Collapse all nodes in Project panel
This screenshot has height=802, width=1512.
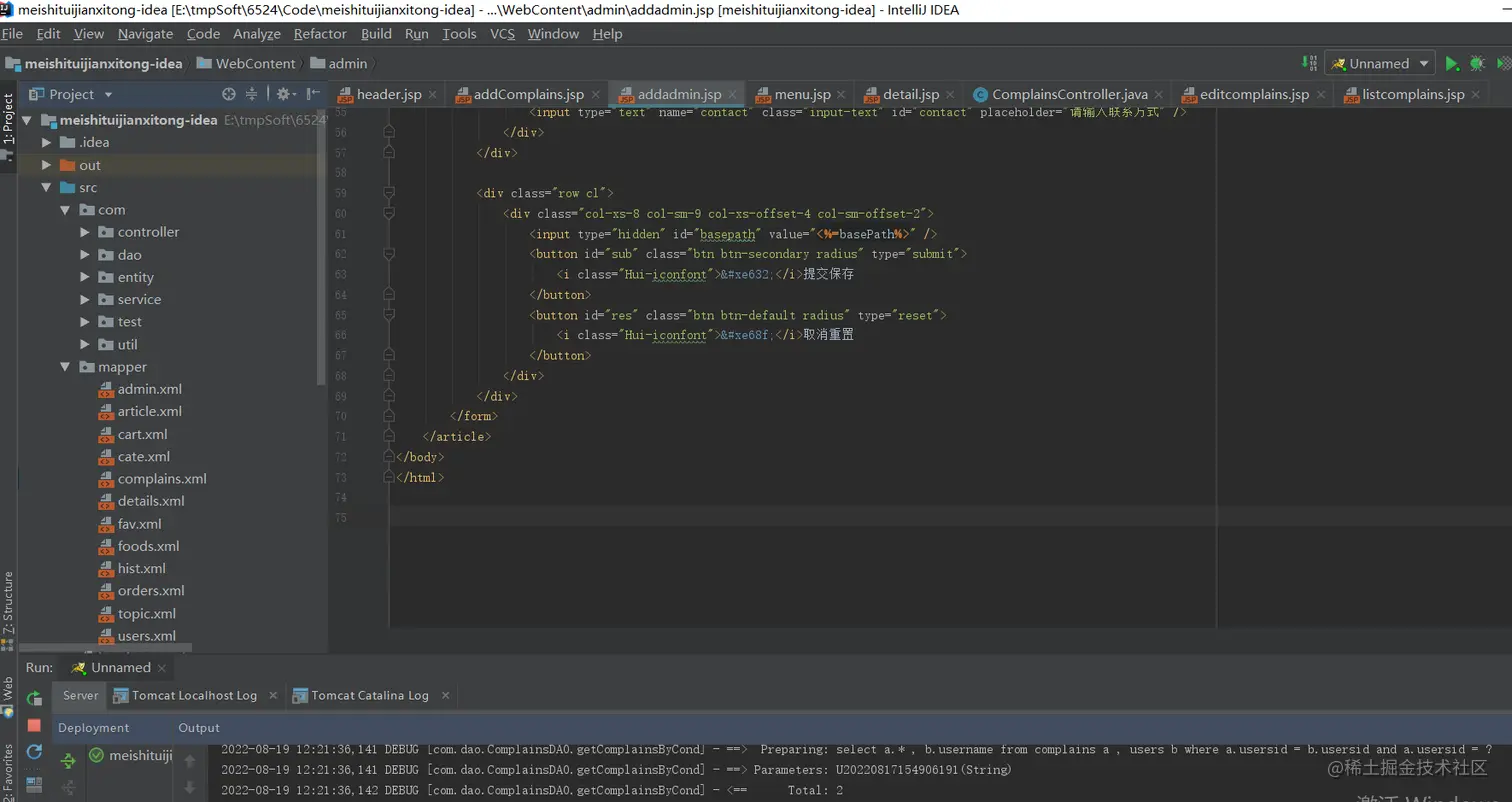pyautogui.click(x=252, y=94)
